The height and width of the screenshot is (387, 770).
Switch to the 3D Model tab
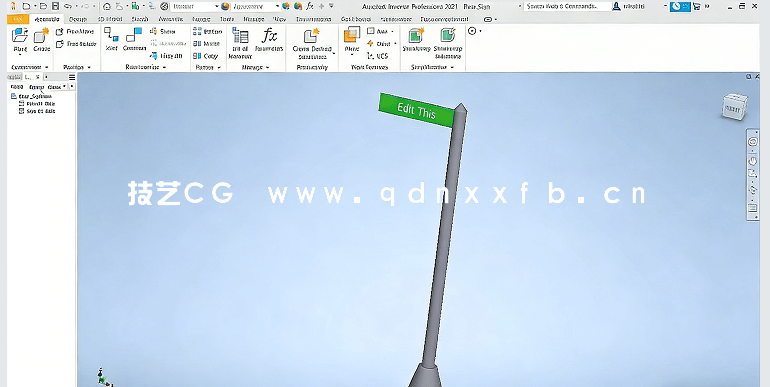[110, 19]
